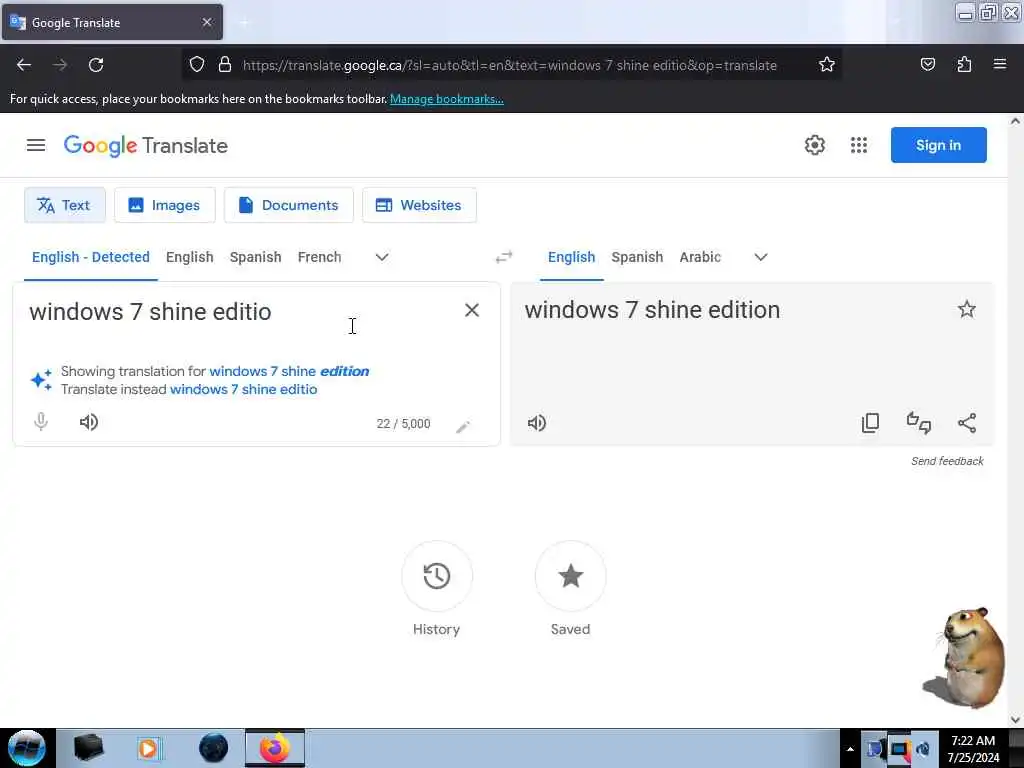This screenshot has height=768, width=1024.
Task: Open the Windows Start menu
Action: point(27,748)
